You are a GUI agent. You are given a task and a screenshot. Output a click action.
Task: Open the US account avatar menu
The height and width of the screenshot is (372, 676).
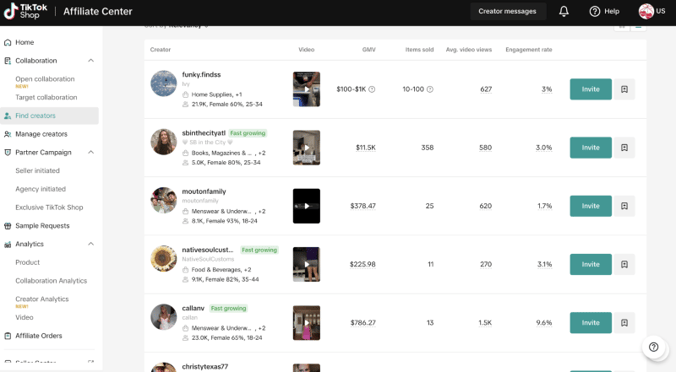[651, 11]
